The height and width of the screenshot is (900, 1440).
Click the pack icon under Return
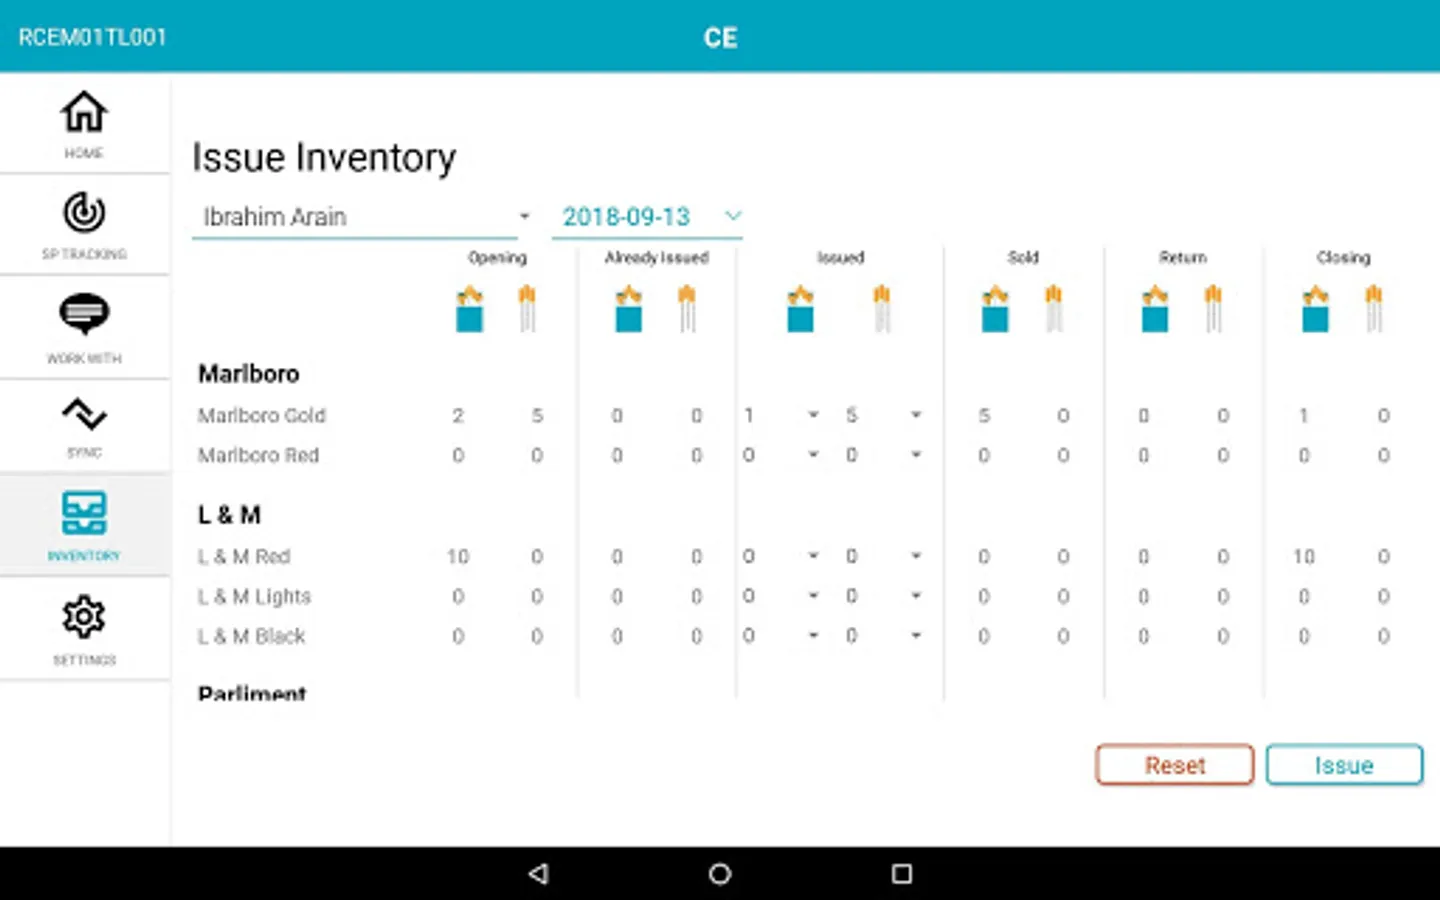click(x=1155, y=309)
